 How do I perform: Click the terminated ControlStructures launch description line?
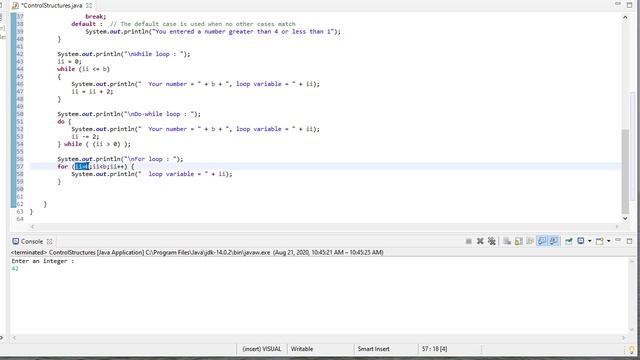197,252
